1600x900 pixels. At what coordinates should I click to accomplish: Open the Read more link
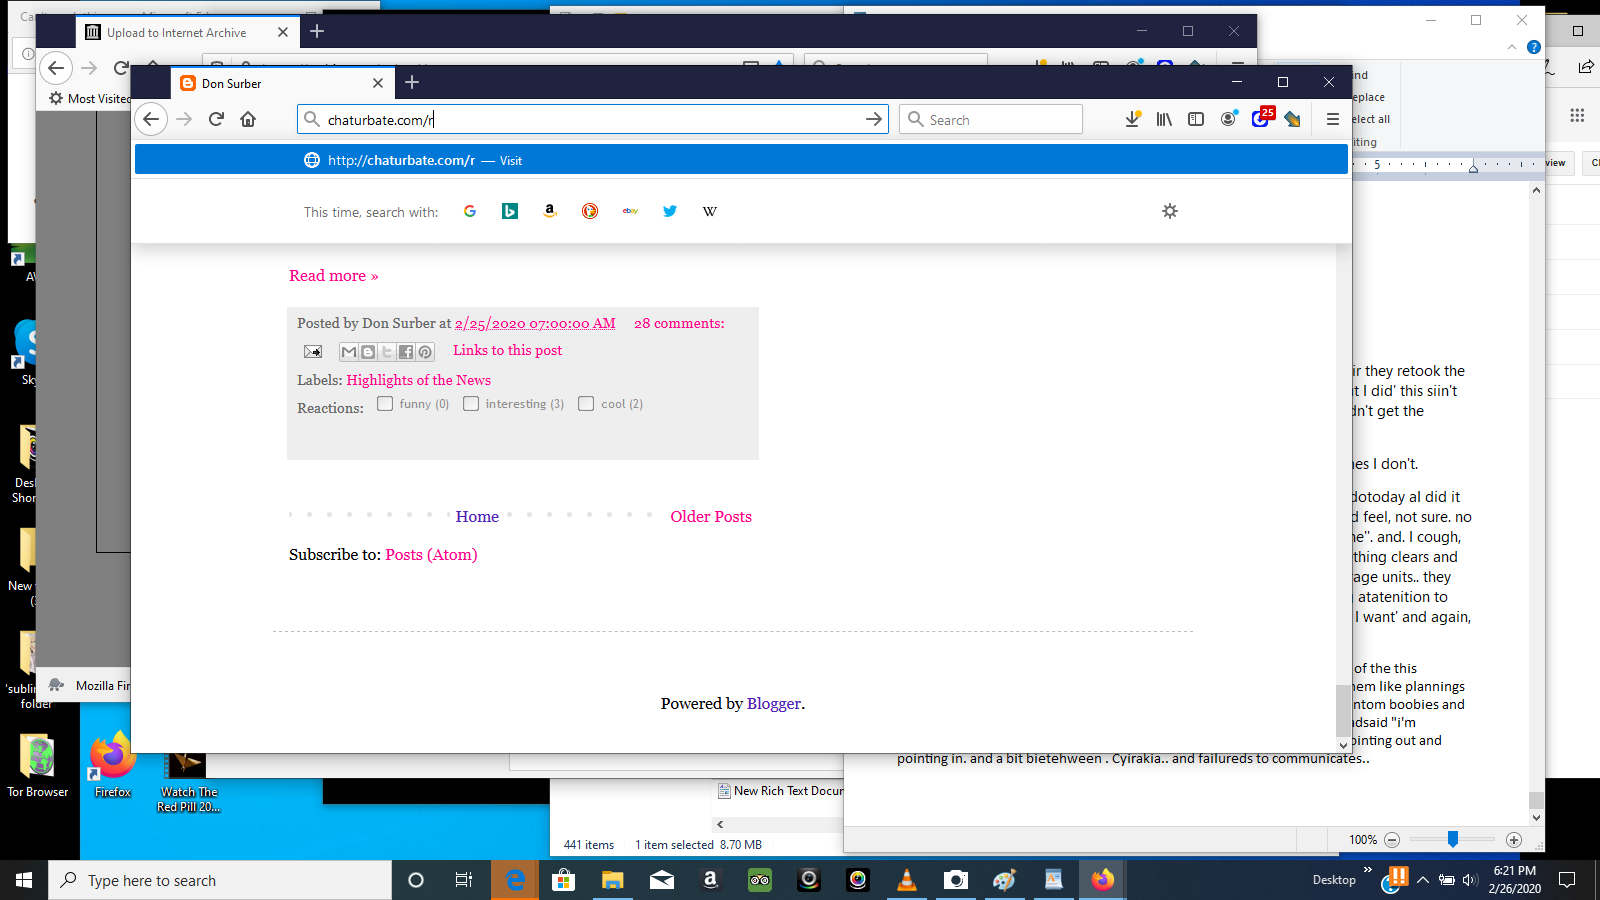click(x=334, y=276)
